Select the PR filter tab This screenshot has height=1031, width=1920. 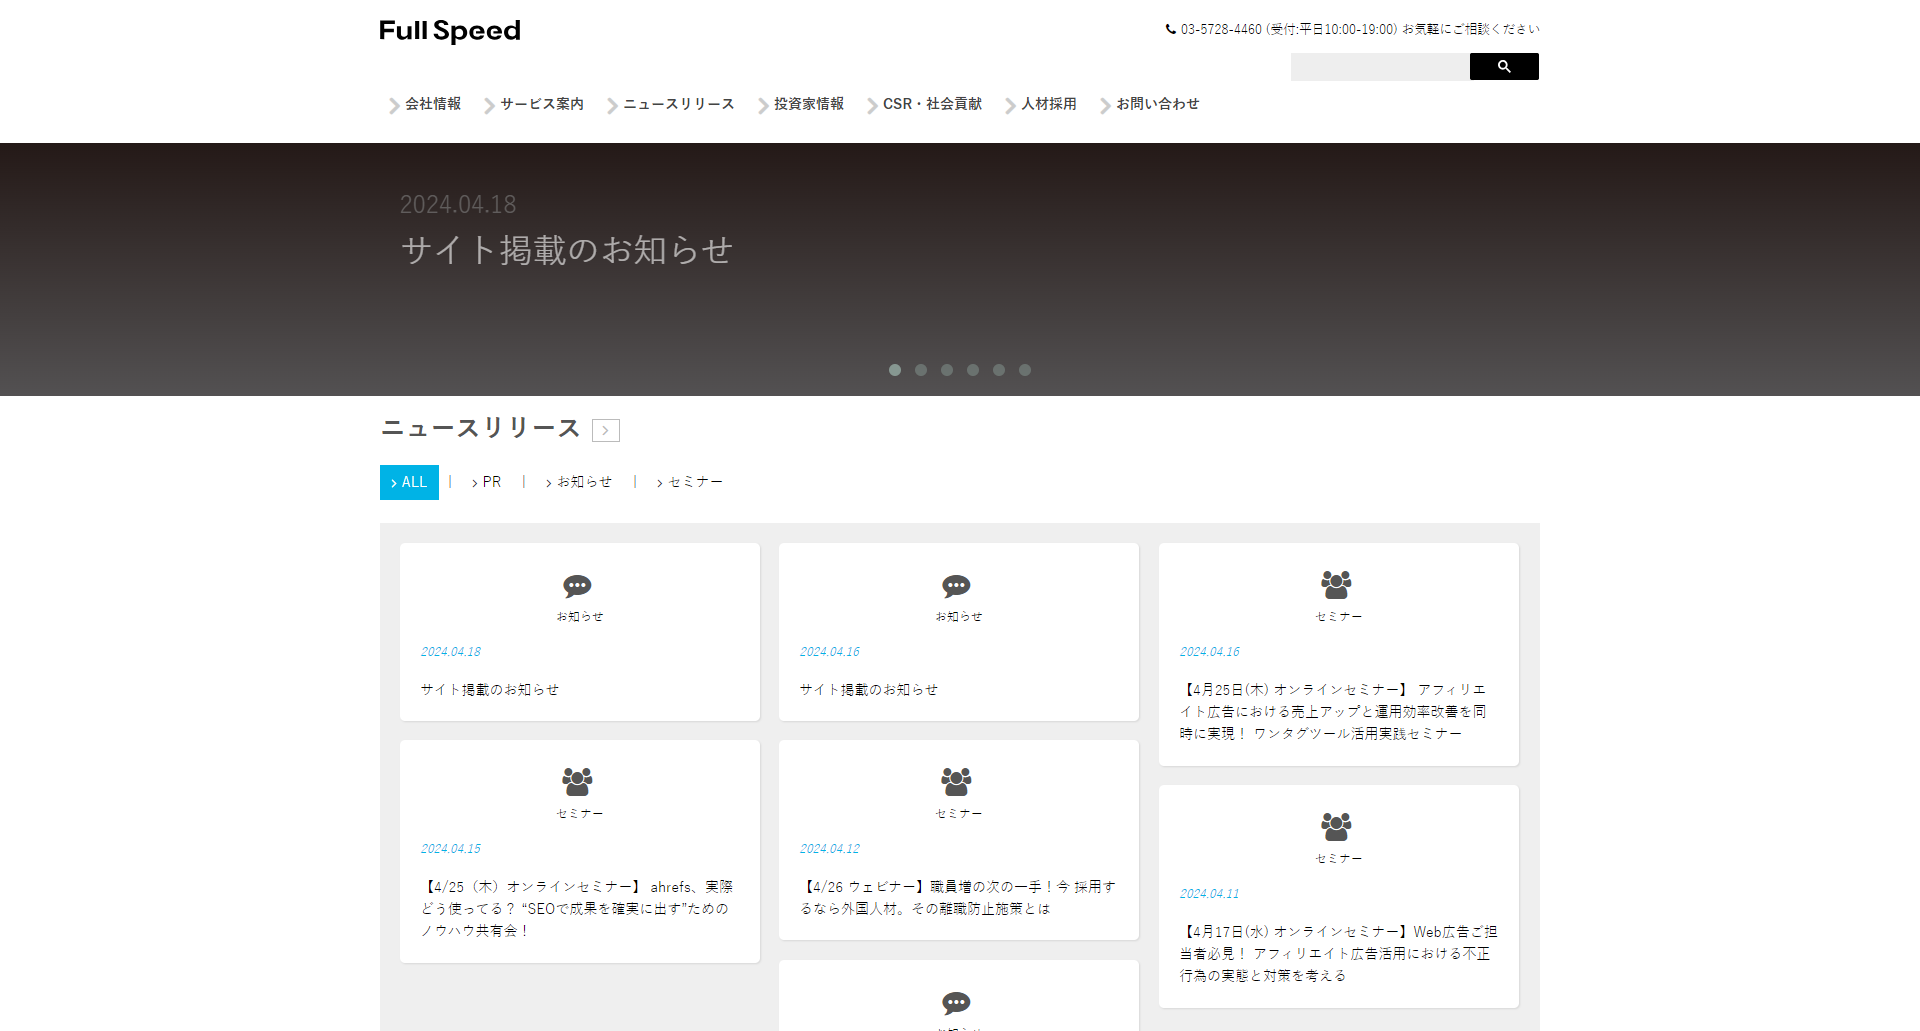tap(487, 482)
